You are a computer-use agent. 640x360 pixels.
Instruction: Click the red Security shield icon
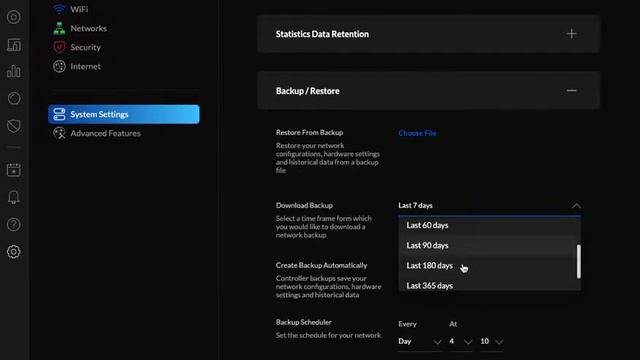pos(59,47)
